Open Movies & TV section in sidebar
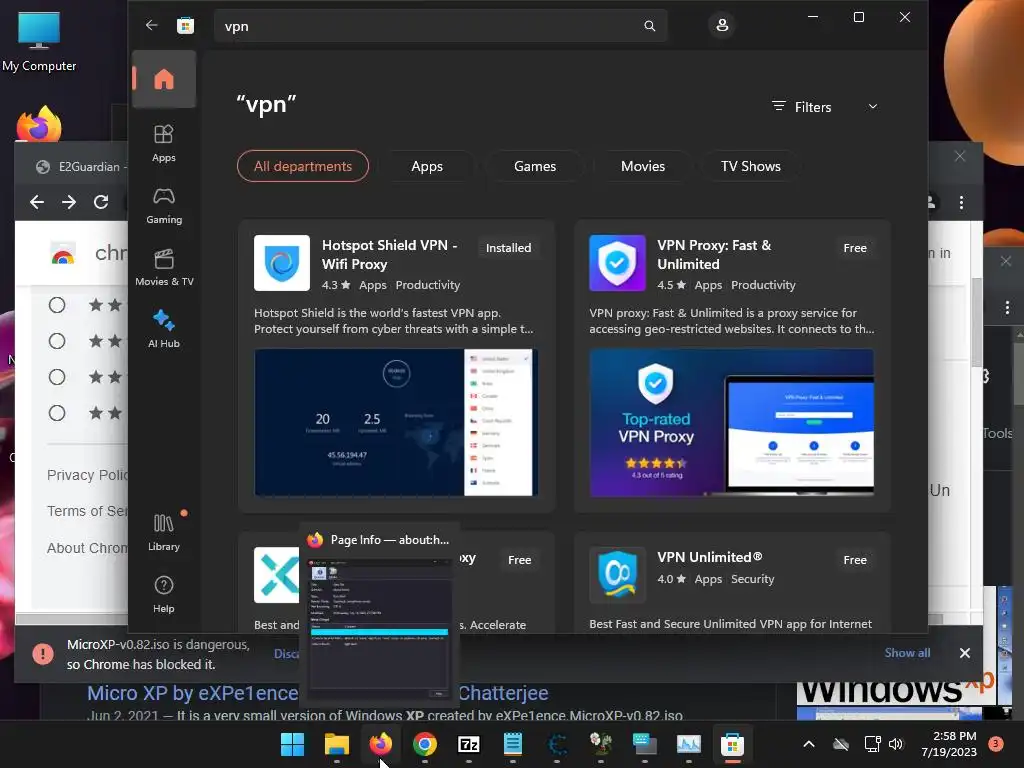 click(164, 267)
